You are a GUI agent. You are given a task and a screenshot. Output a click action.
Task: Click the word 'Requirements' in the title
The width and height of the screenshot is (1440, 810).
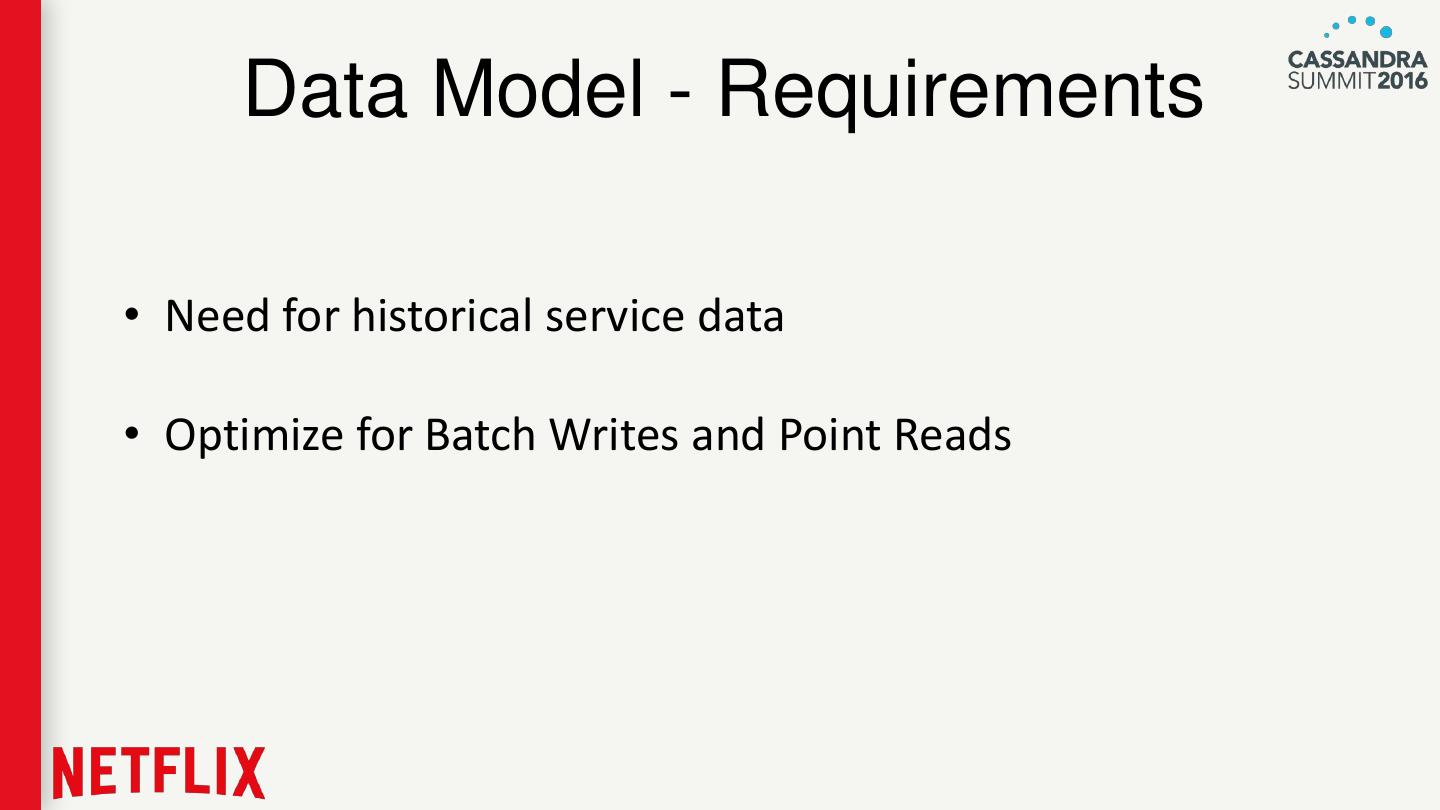coord(960,90)
